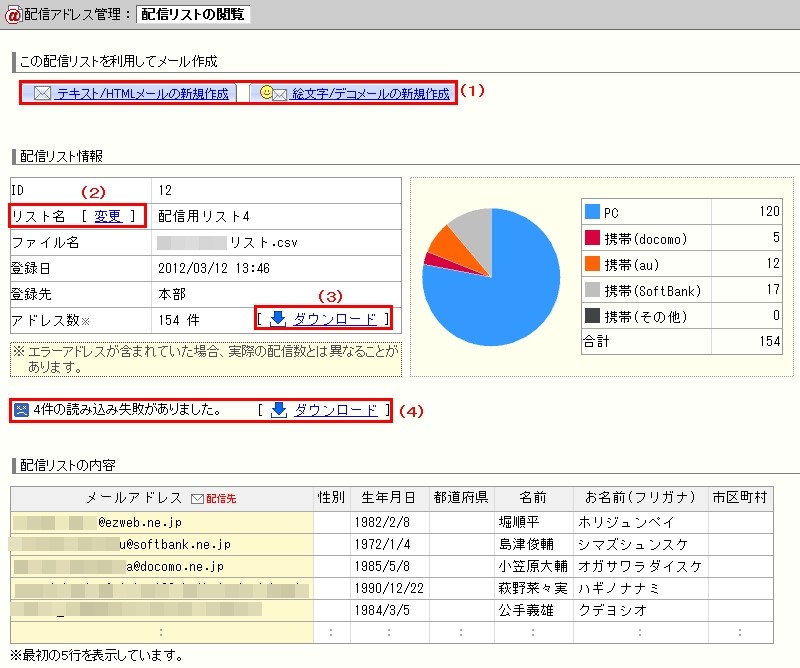Open 絵文字/デコメールの新規作成 link
The height and width of the screenshot is (668, 800).
coord(370,94)
